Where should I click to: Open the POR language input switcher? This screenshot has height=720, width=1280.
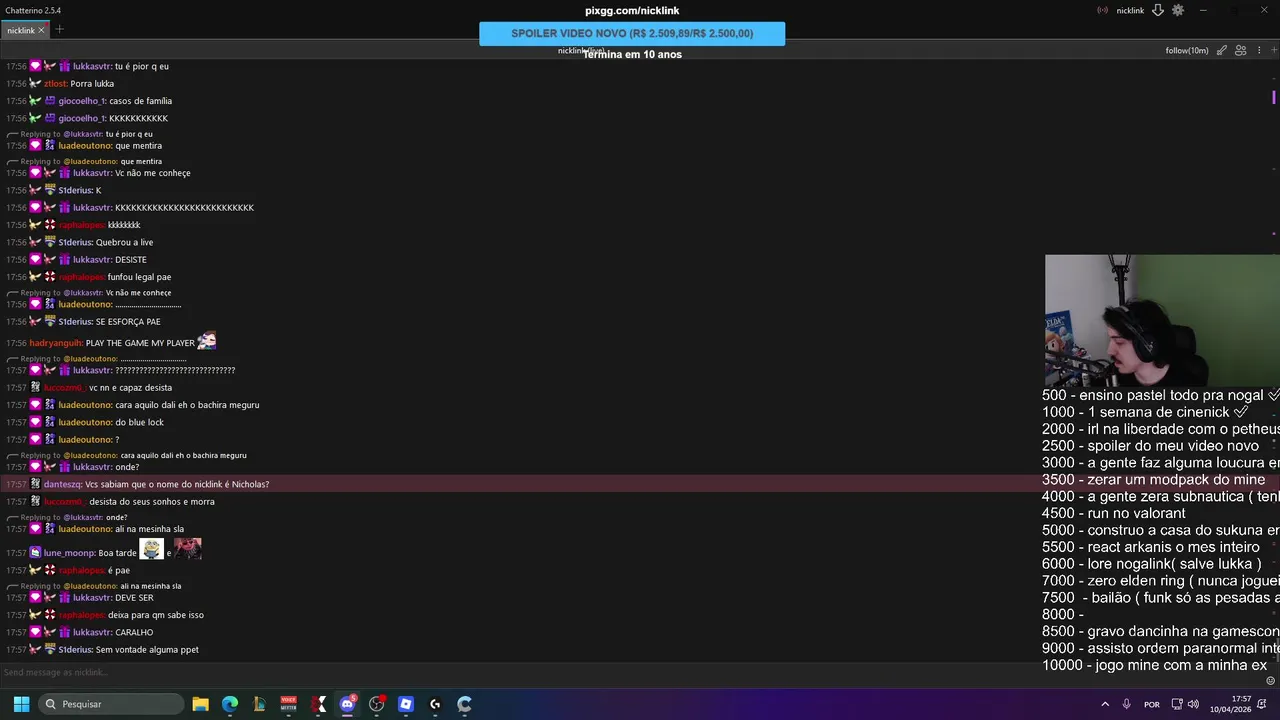tap(1152, 704)
